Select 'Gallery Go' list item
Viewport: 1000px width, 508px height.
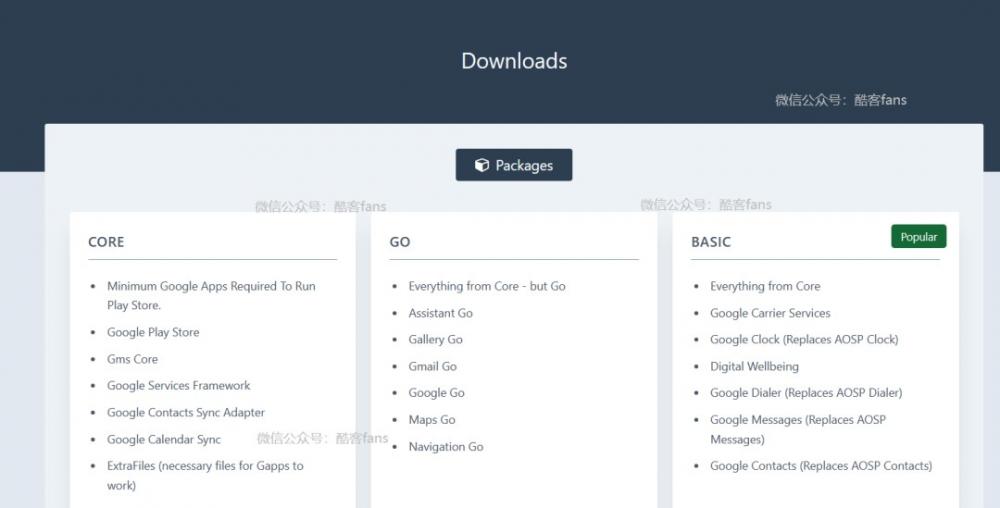coord(435,340)
